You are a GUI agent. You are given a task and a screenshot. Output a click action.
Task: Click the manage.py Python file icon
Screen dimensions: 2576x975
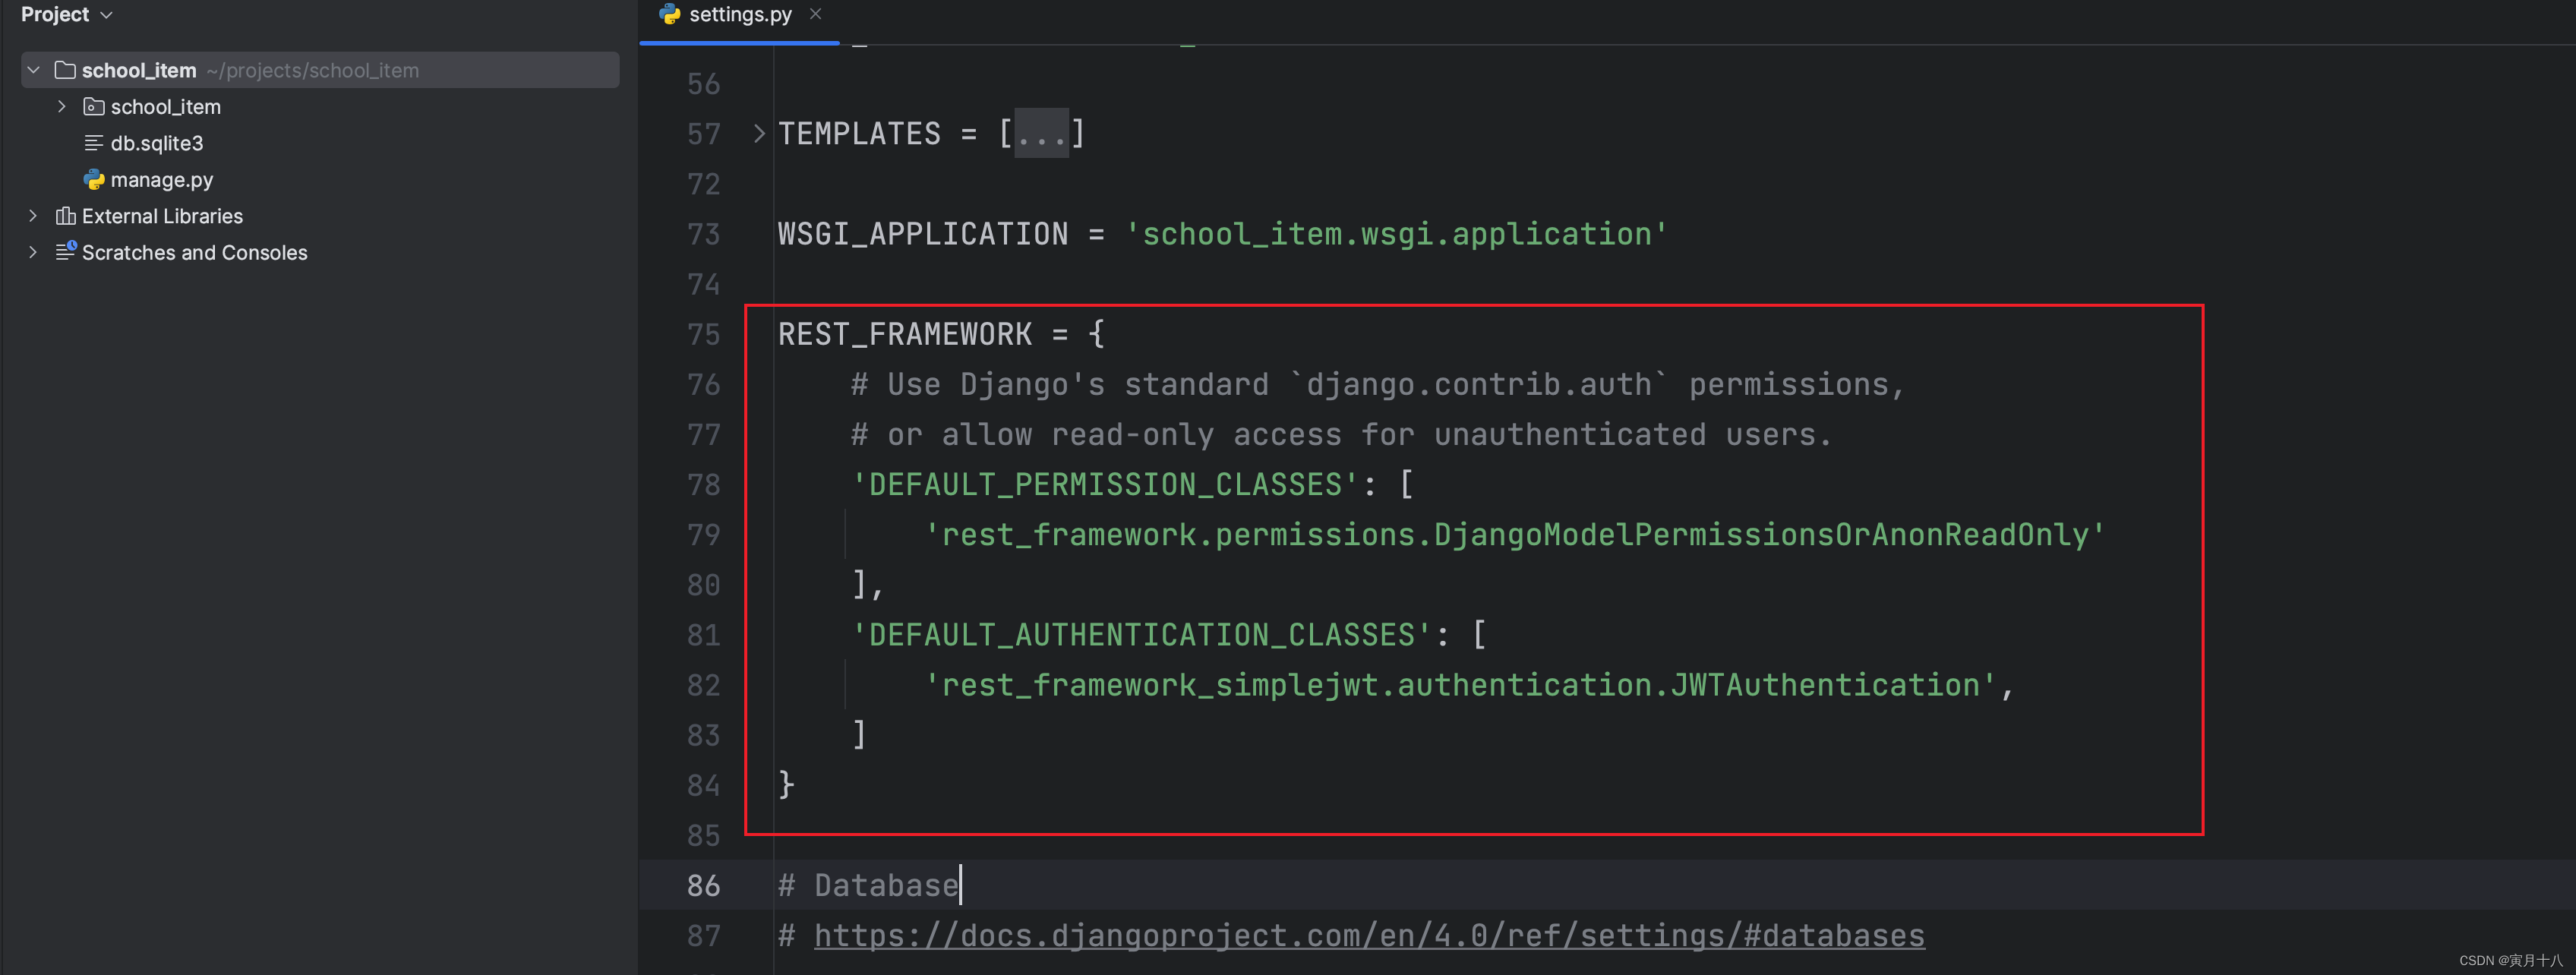94,180
